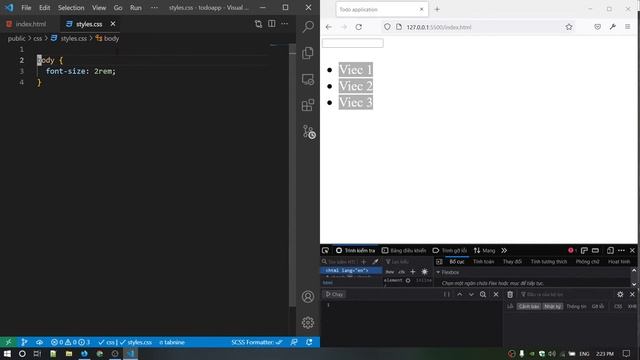This screenshot has width=640, height=360.
Task: Open Firefox hamburger application menu
Action: point(628,27)
